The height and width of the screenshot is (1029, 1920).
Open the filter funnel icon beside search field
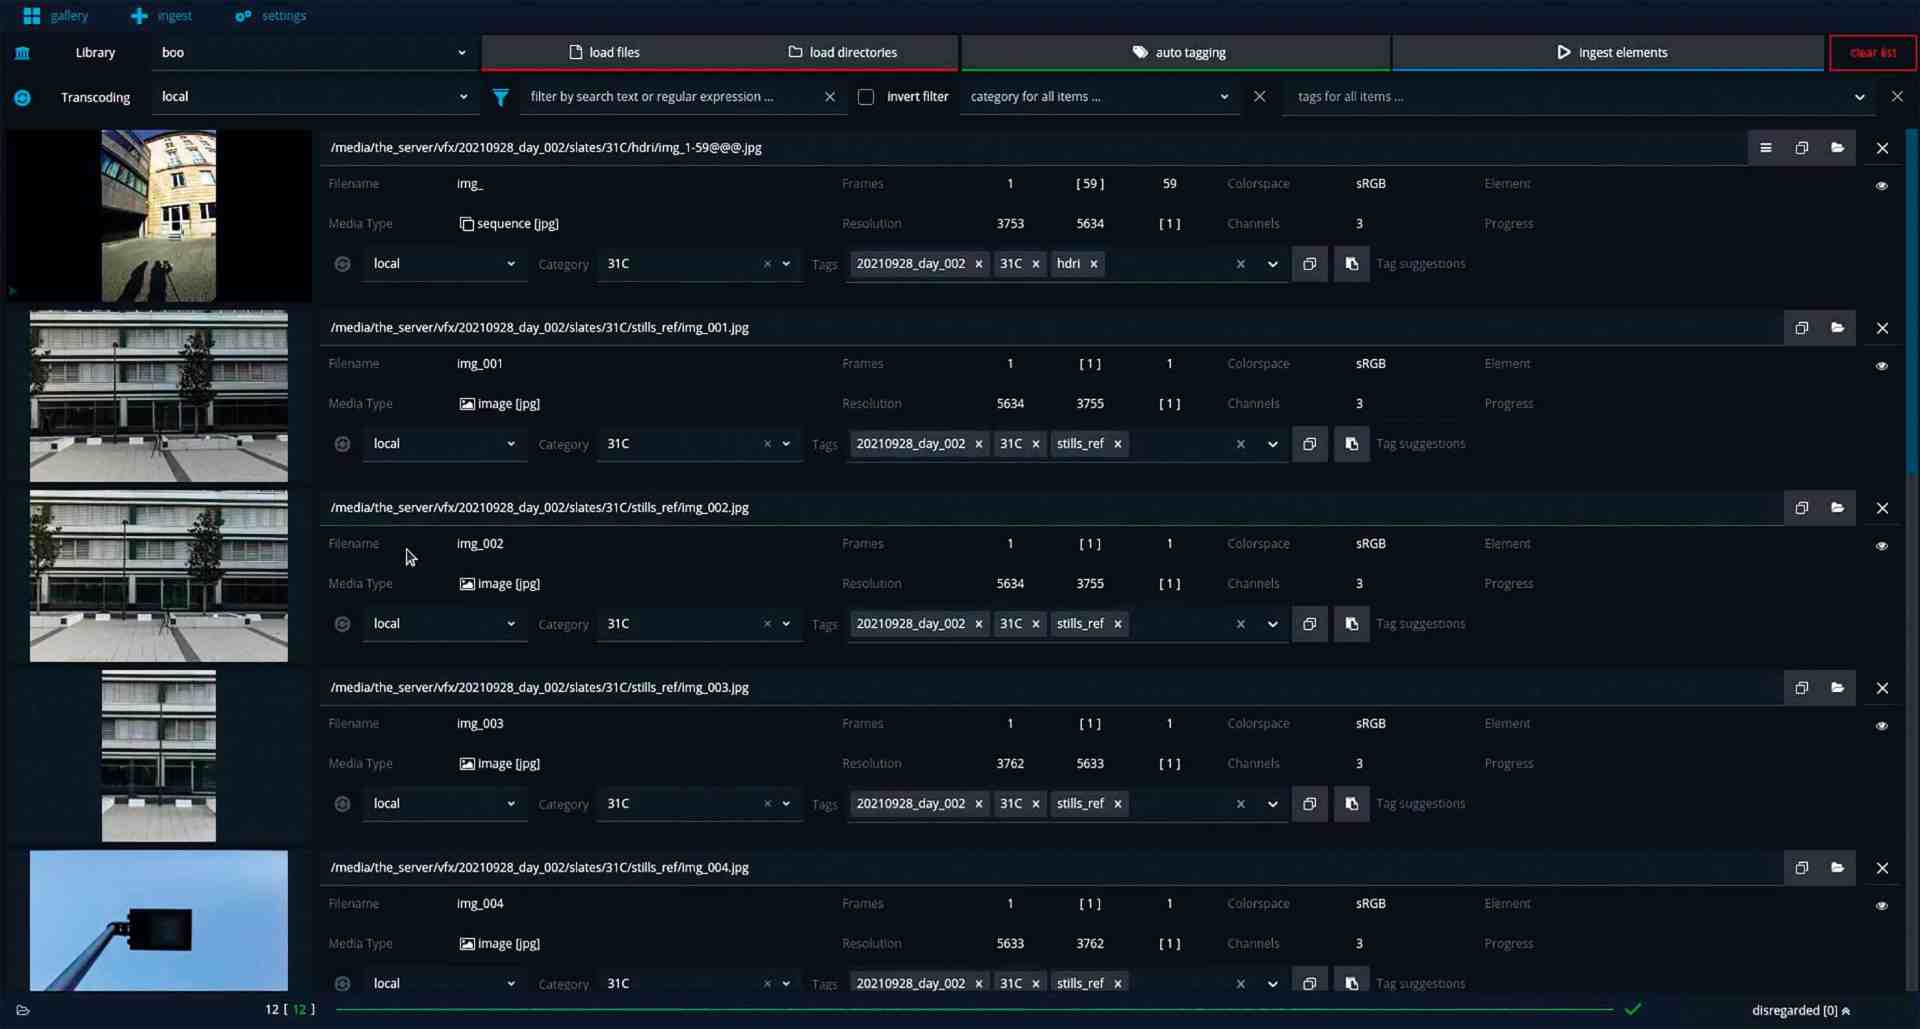click(500, 97)
